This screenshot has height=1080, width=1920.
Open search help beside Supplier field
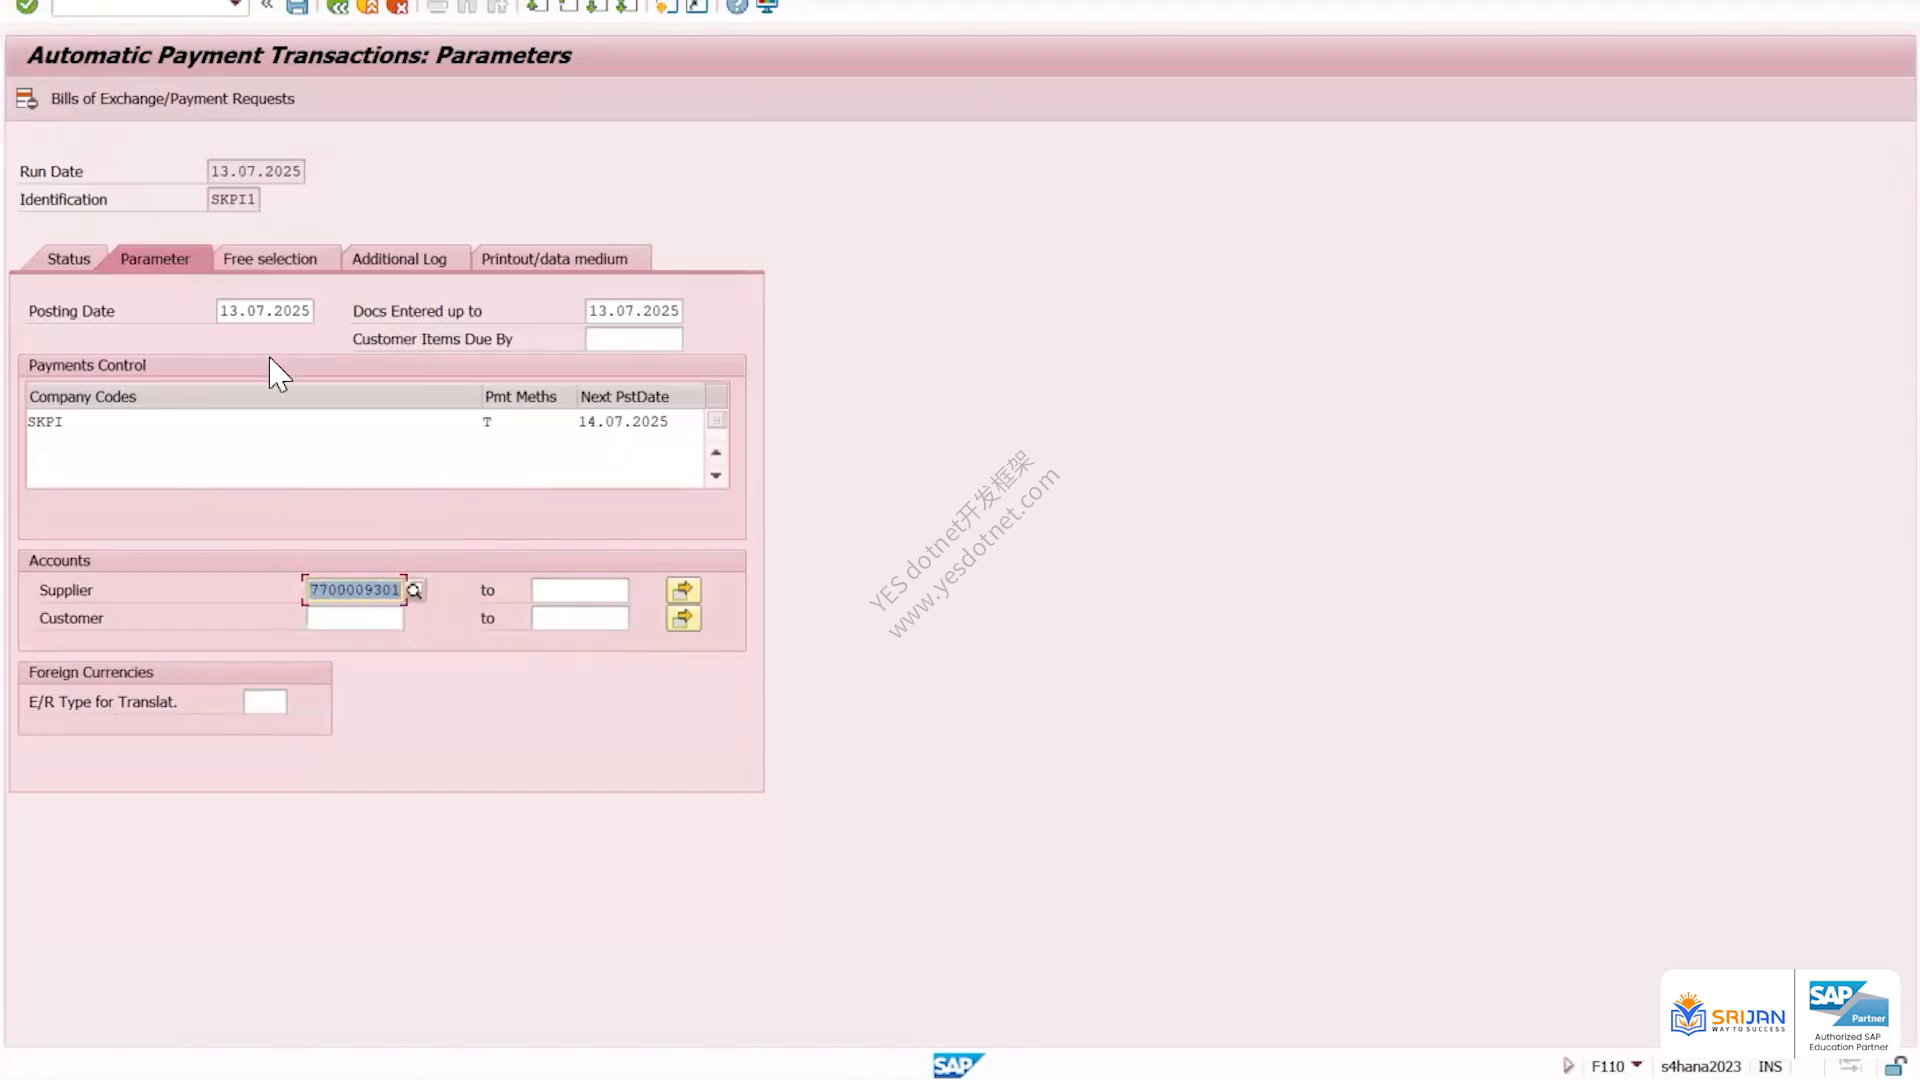click(x=415, y=591)
